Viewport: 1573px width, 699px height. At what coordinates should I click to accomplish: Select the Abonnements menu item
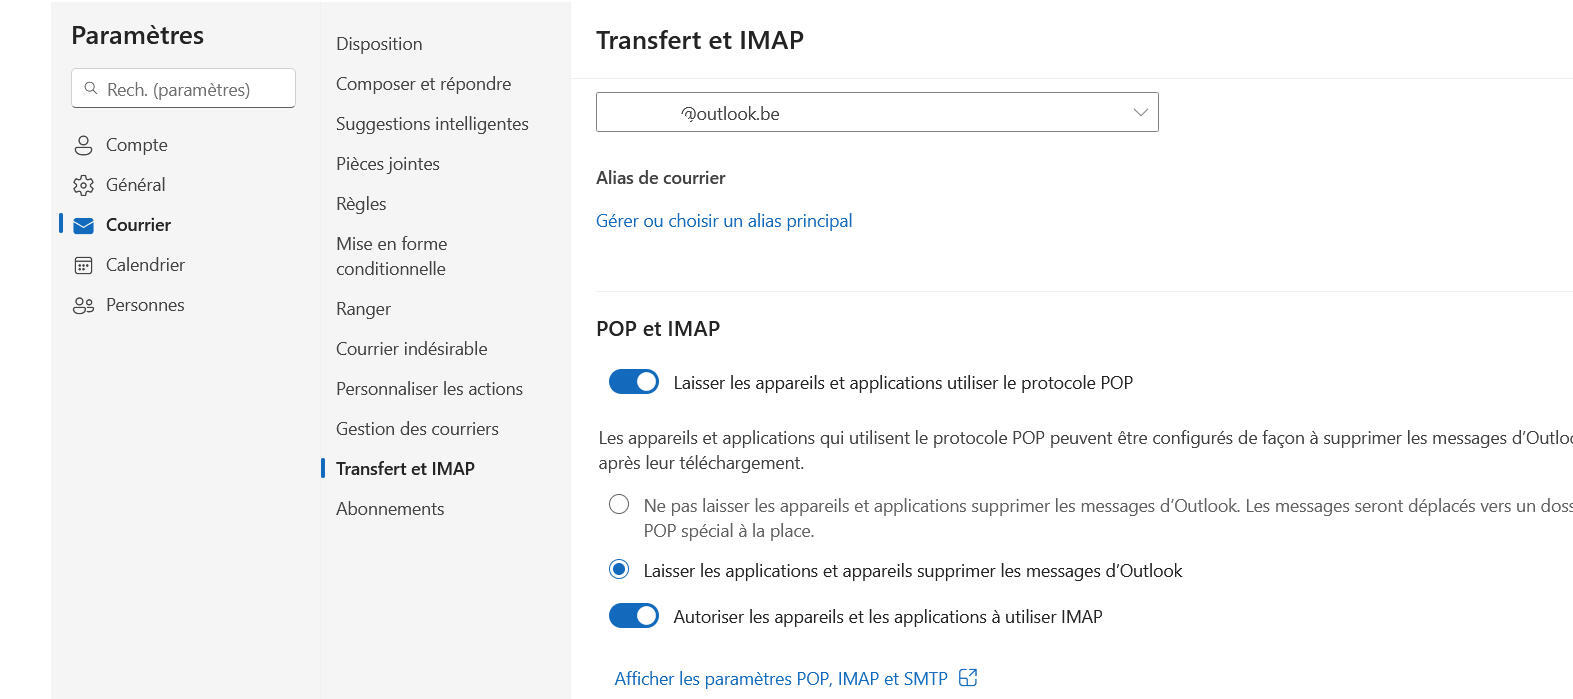tap(390, 509)
